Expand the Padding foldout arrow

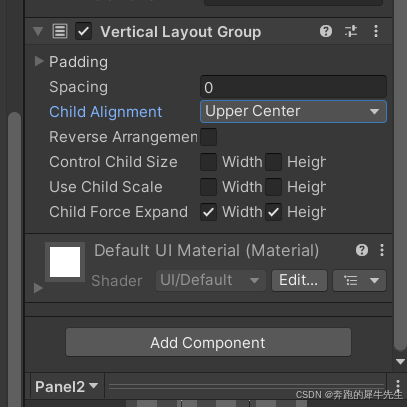coord(39,61)
